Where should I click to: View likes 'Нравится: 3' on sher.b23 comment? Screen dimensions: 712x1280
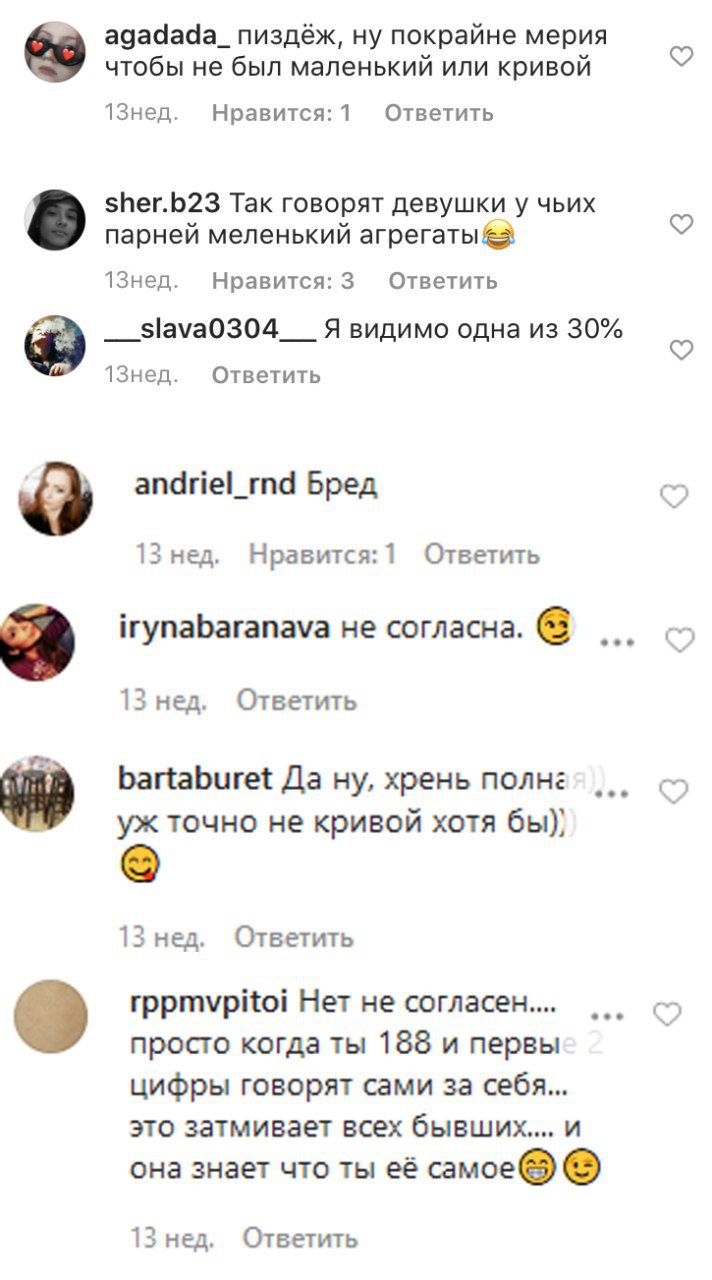pyautogui.click(x=283, y=281)
